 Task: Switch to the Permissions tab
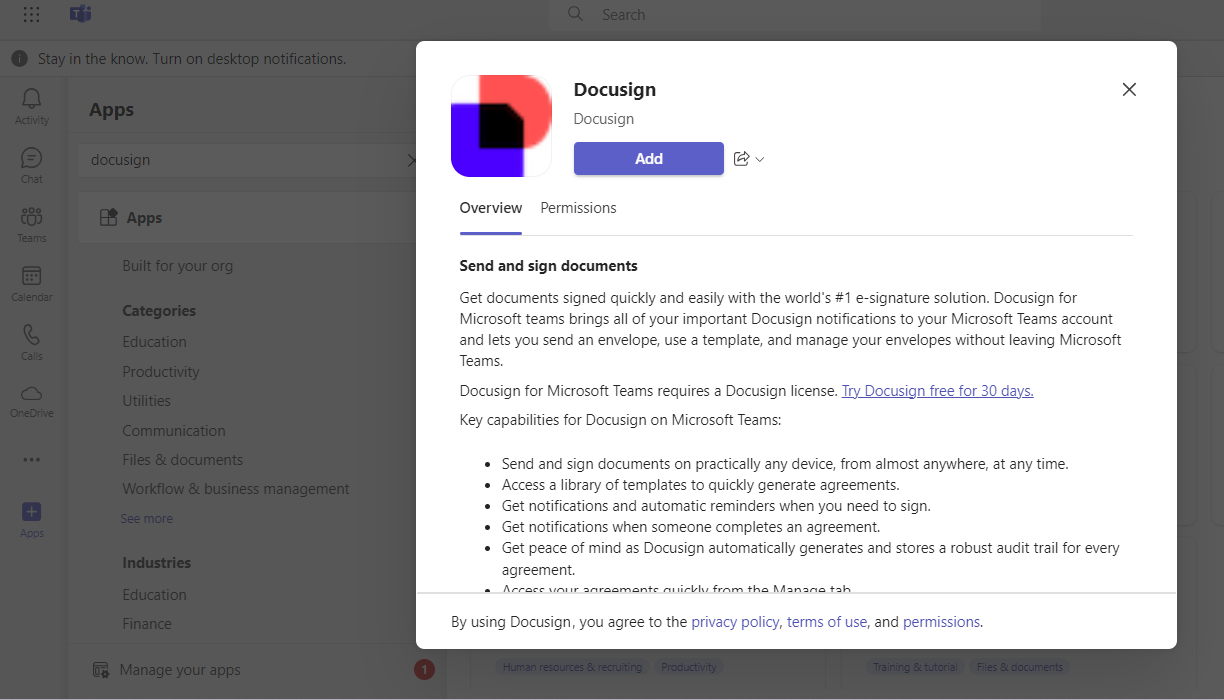[578, 208]
